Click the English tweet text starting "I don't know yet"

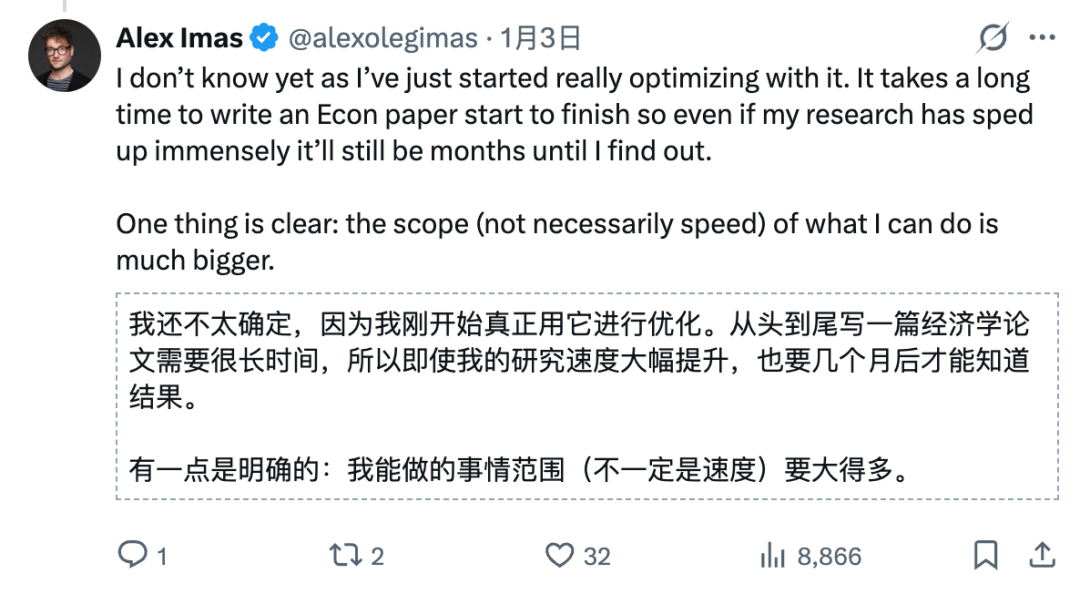570,115
